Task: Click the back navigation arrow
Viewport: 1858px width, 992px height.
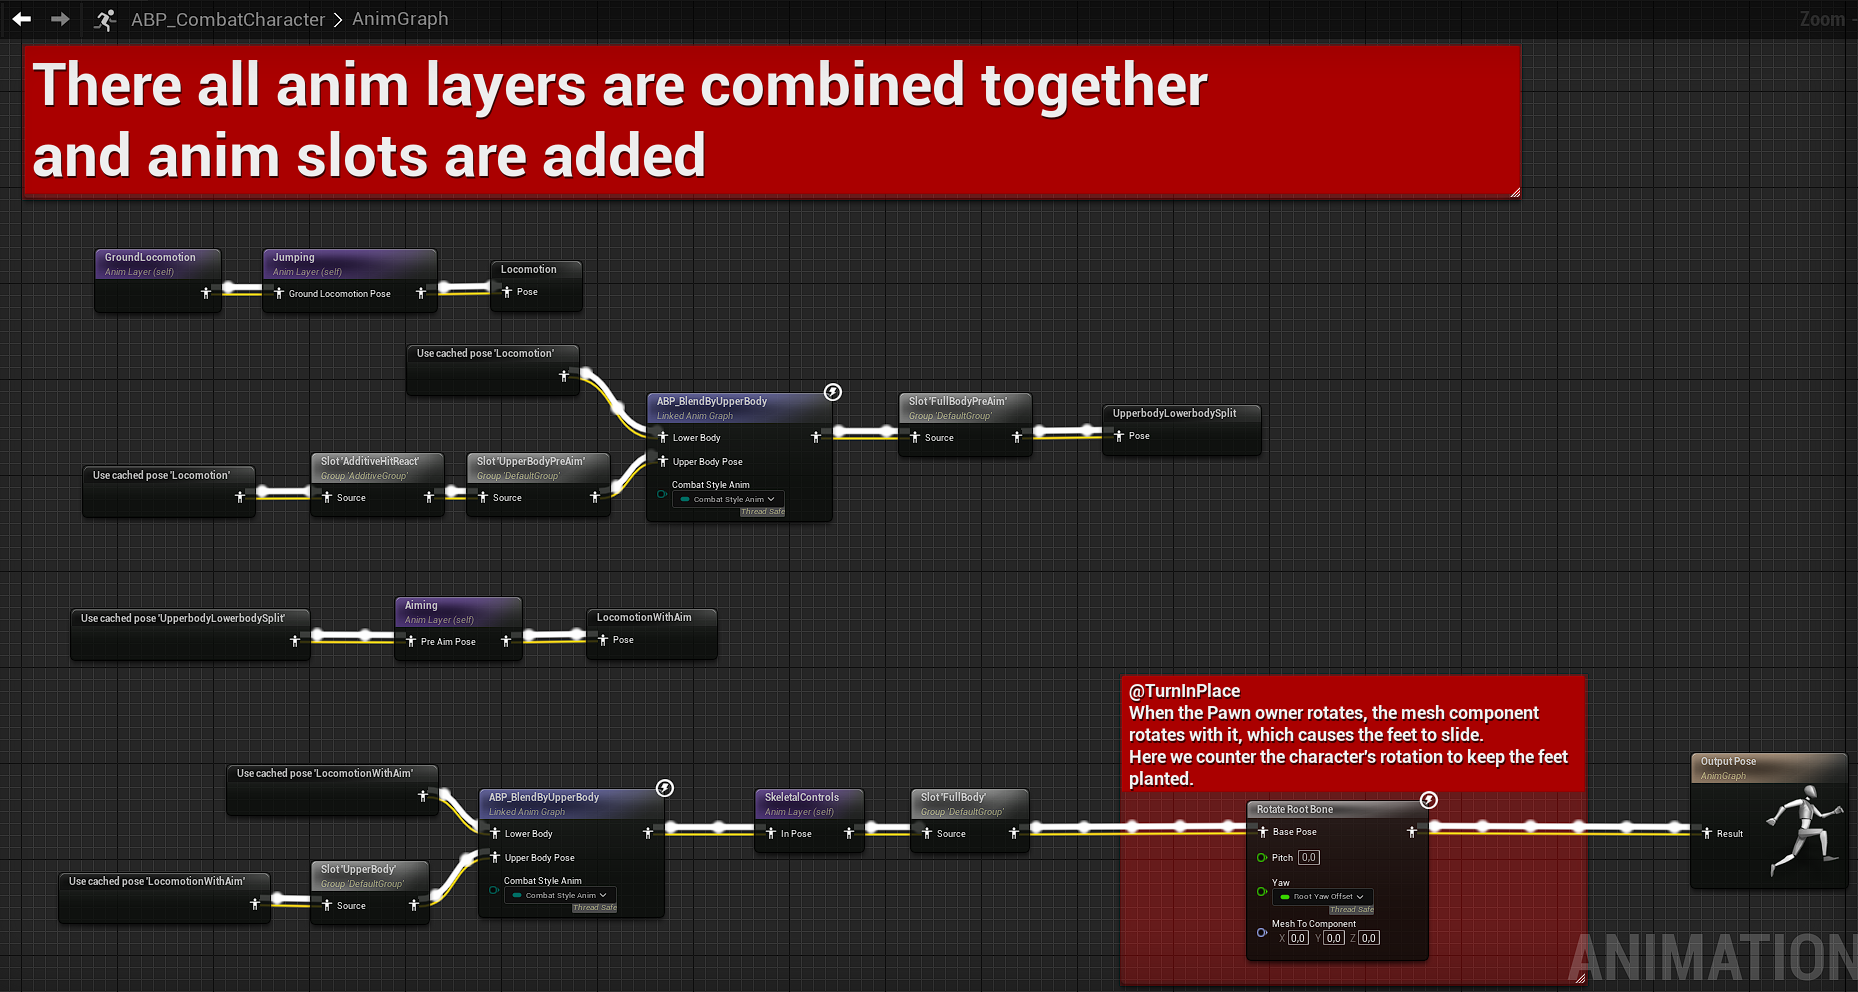Action: click(21, 19)
